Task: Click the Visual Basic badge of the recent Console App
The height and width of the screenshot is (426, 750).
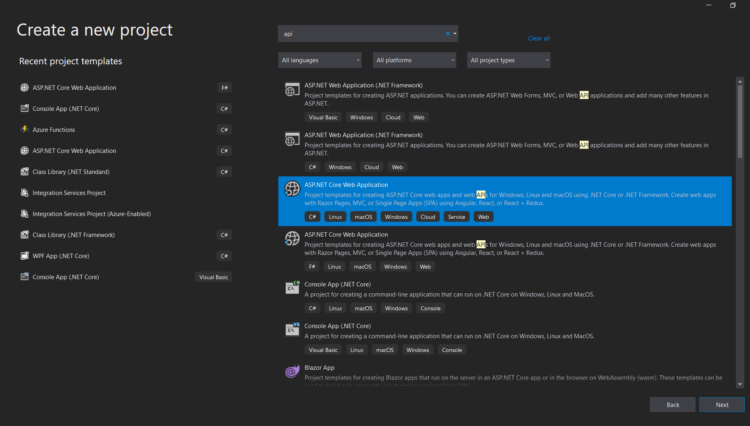Action: pyautogui.click(x=213, y=277)
